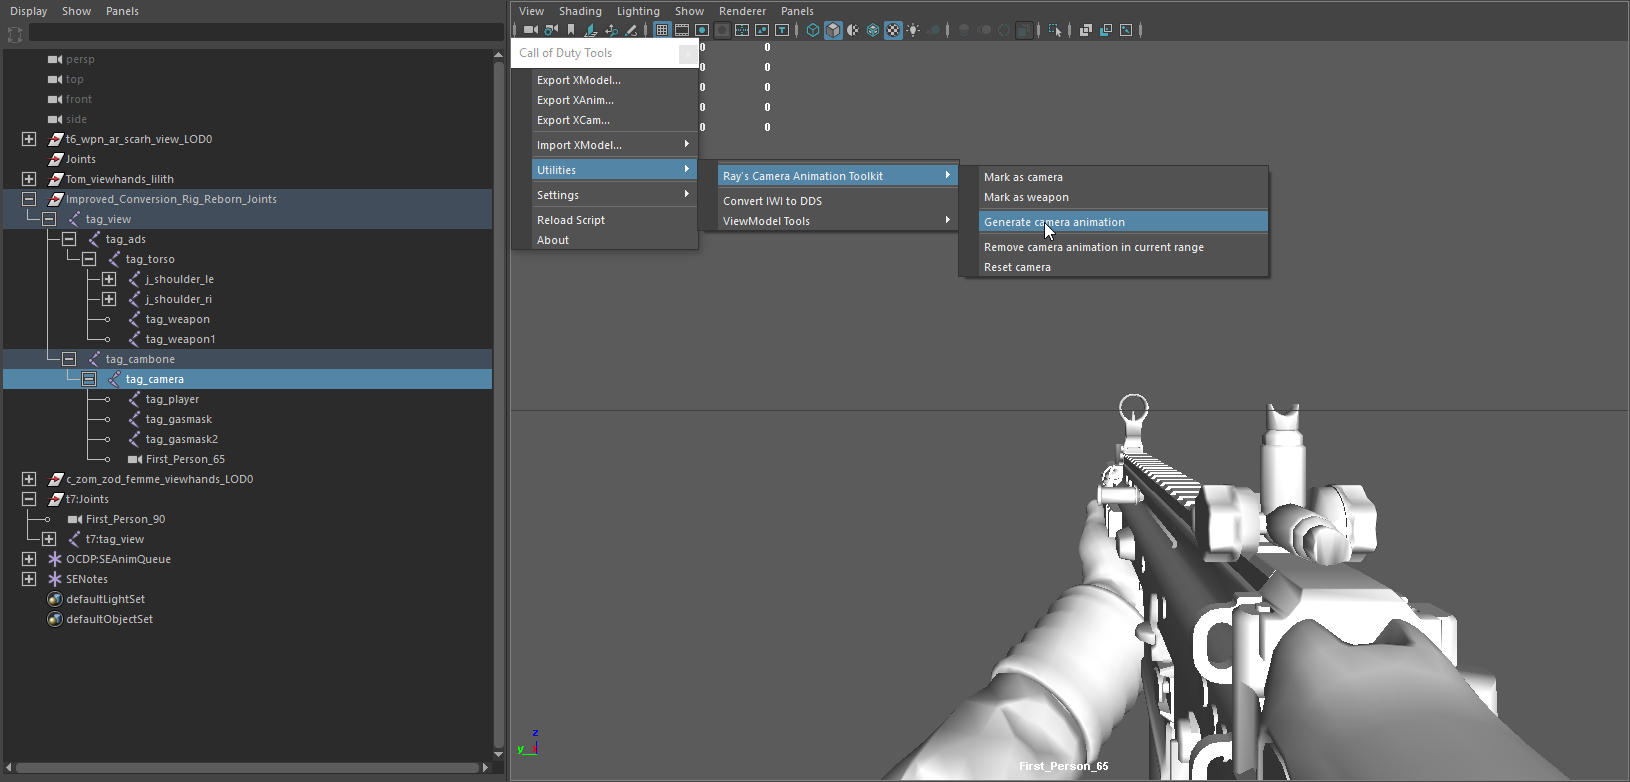Click the OCDP:SEAnimQueue node icon
This screenshot has width=1630, height=782.
click(x=55, y=559)
